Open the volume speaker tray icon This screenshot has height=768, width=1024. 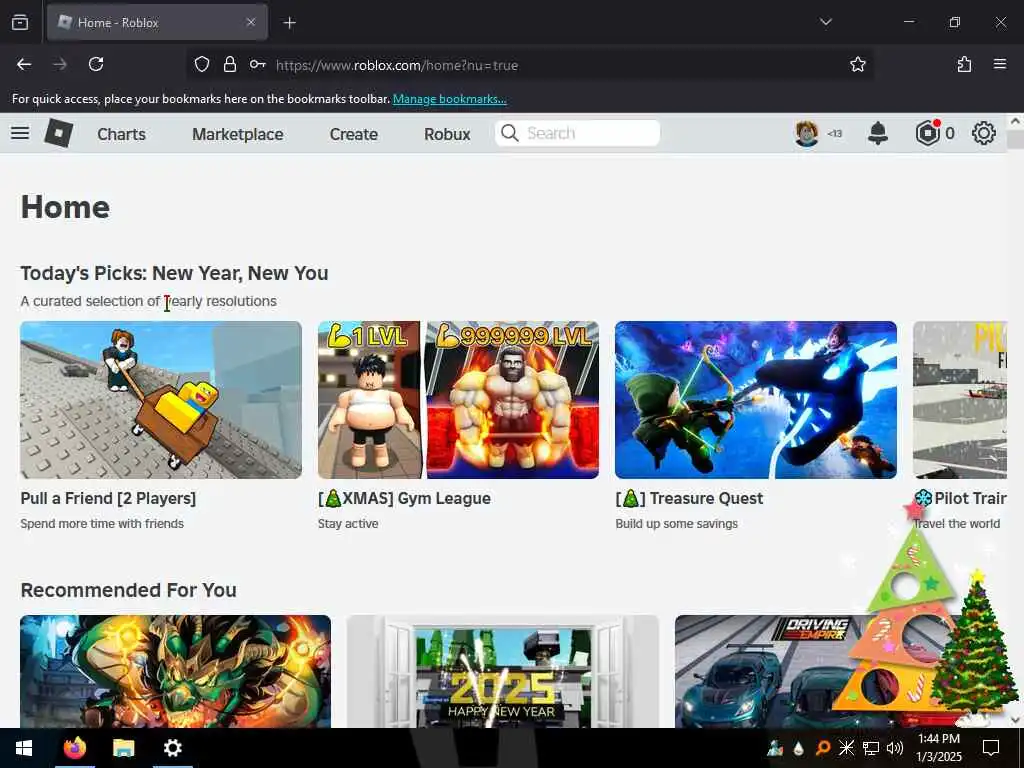tap(895, 748)
